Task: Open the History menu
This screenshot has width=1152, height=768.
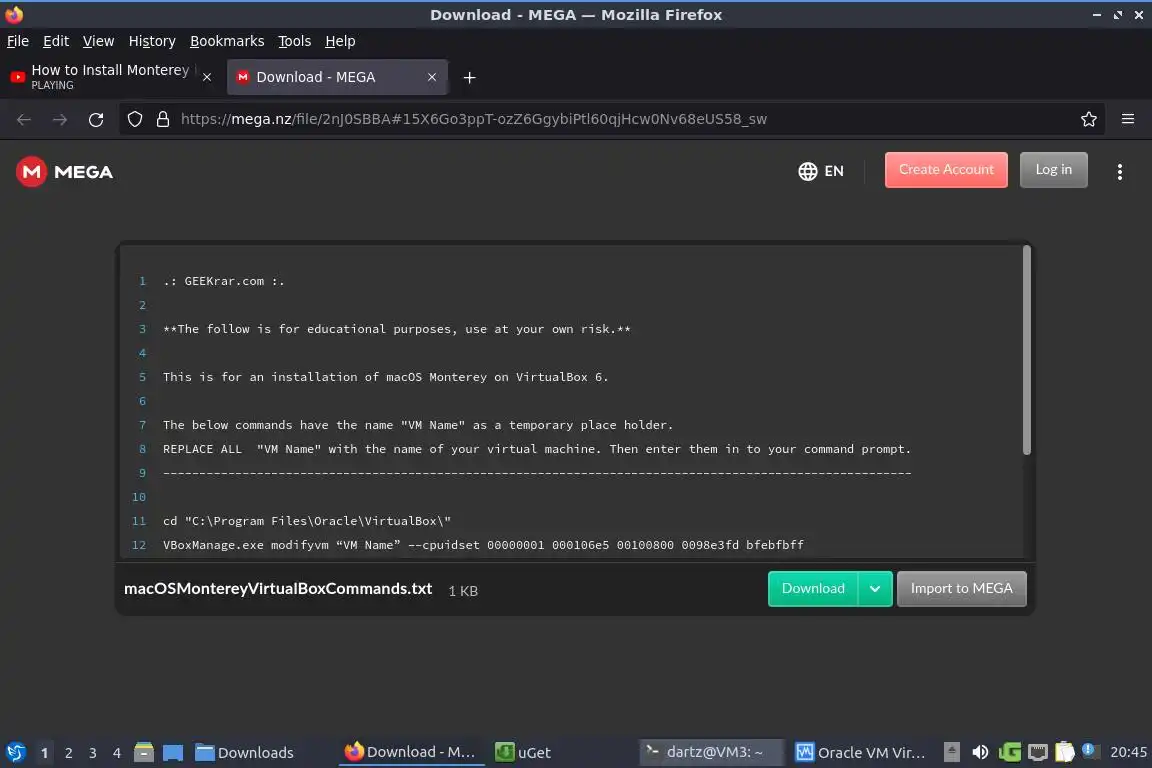Action: pyautogui.click(x=152, y=41)
